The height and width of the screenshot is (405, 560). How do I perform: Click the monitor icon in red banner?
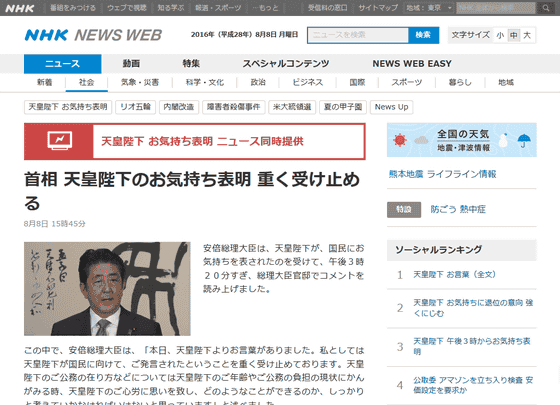(x=59, y=141)
